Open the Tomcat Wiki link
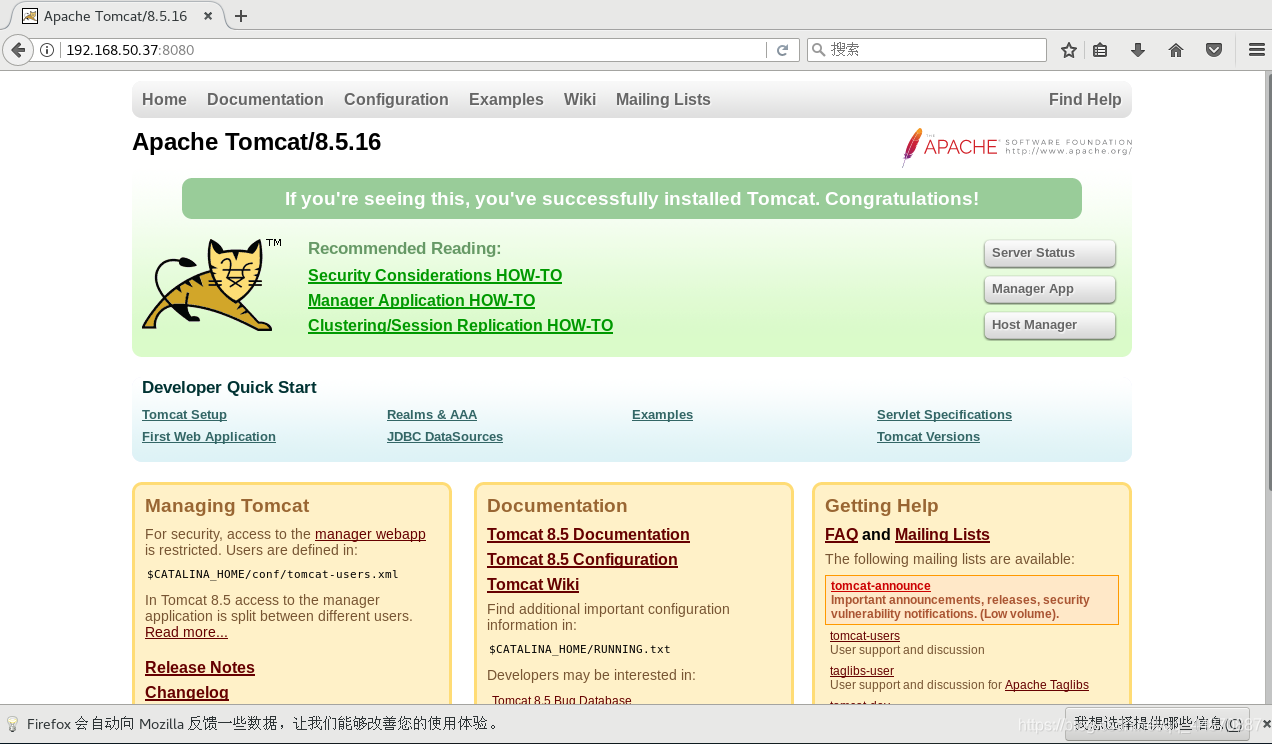1272x744 pixels. tap(533, 584)
